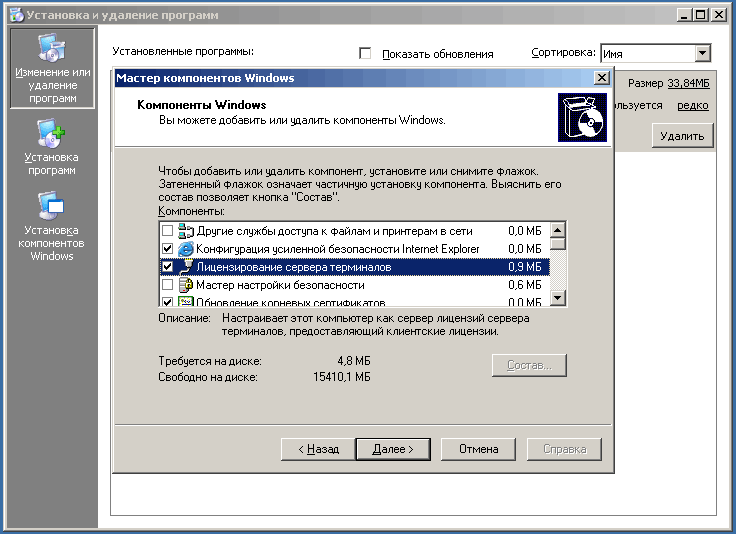Click the Справка button
Image resolution: width=736 pixels, height=534 pixels.
(564, 449)
